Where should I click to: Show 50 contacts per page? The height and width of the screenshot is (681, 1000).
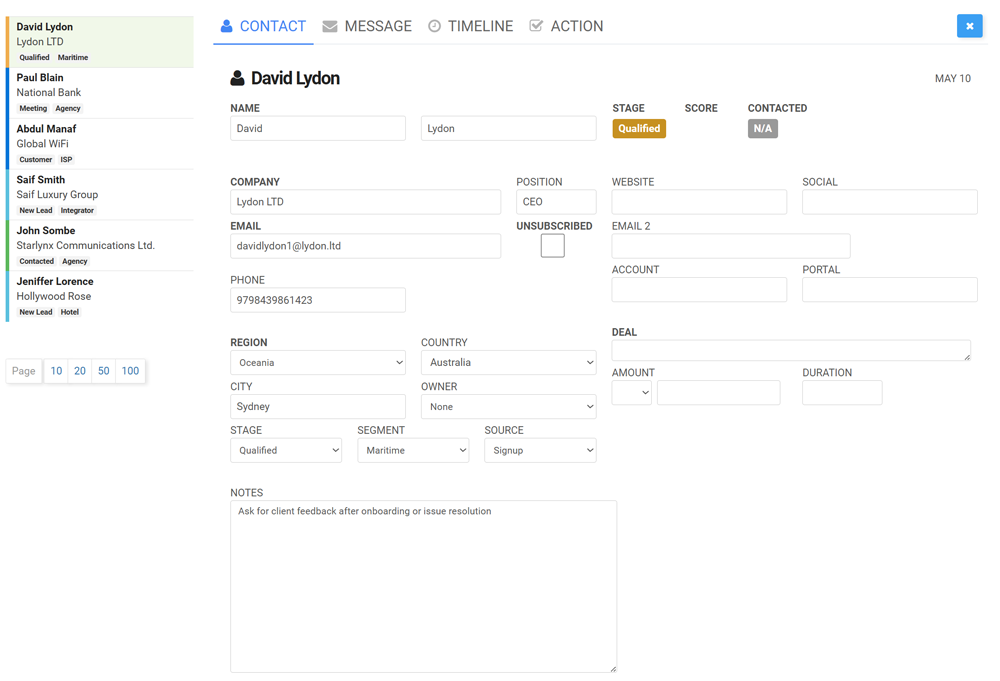click(x=103, y=371)
